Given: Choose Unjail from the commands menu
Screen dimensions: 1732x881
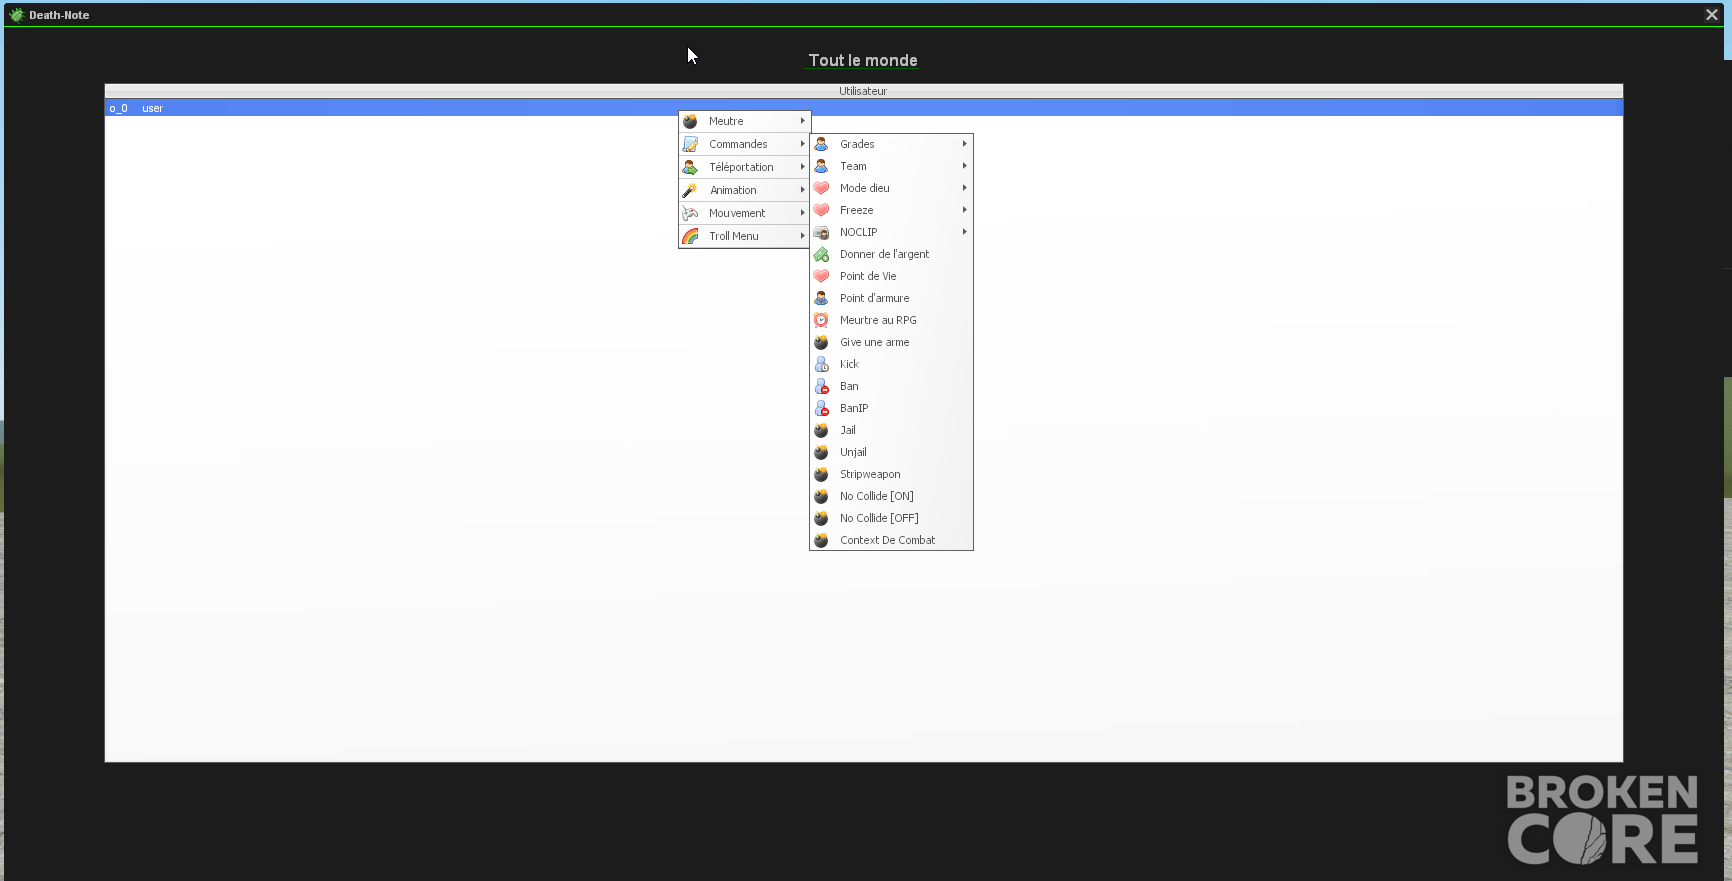Looking at the screenshot, I should pos(891,452).
